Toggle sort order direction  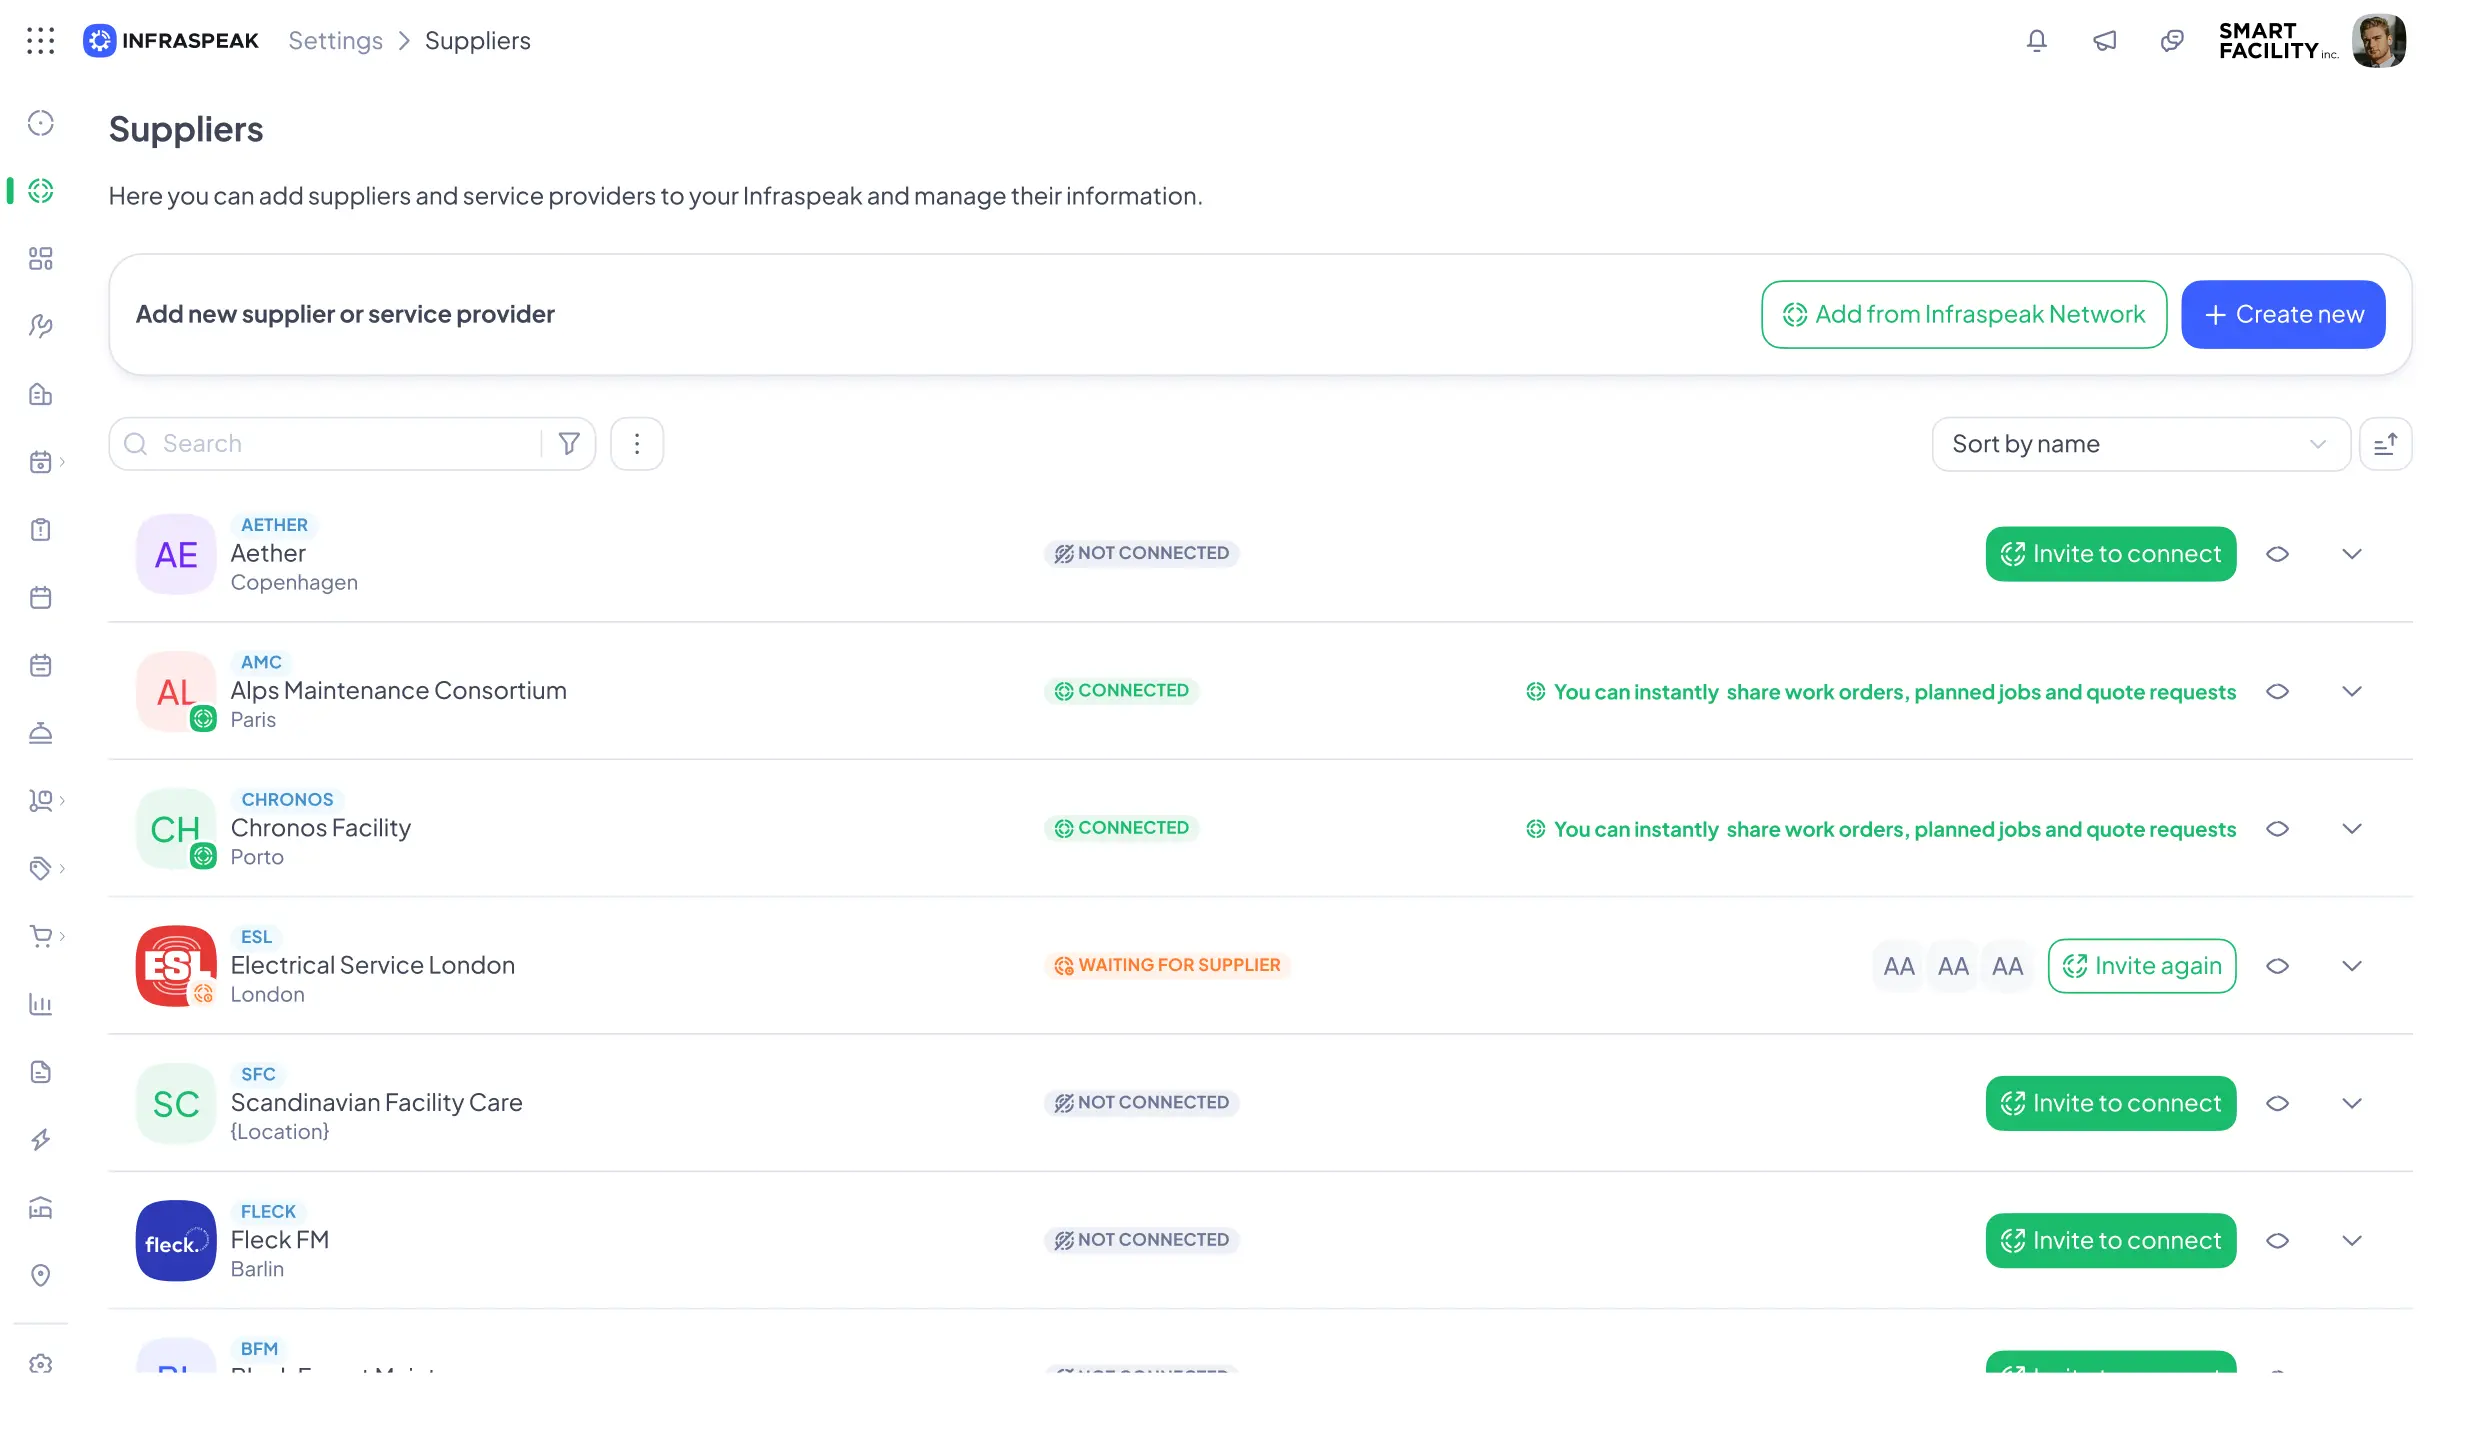[2386, 444]
